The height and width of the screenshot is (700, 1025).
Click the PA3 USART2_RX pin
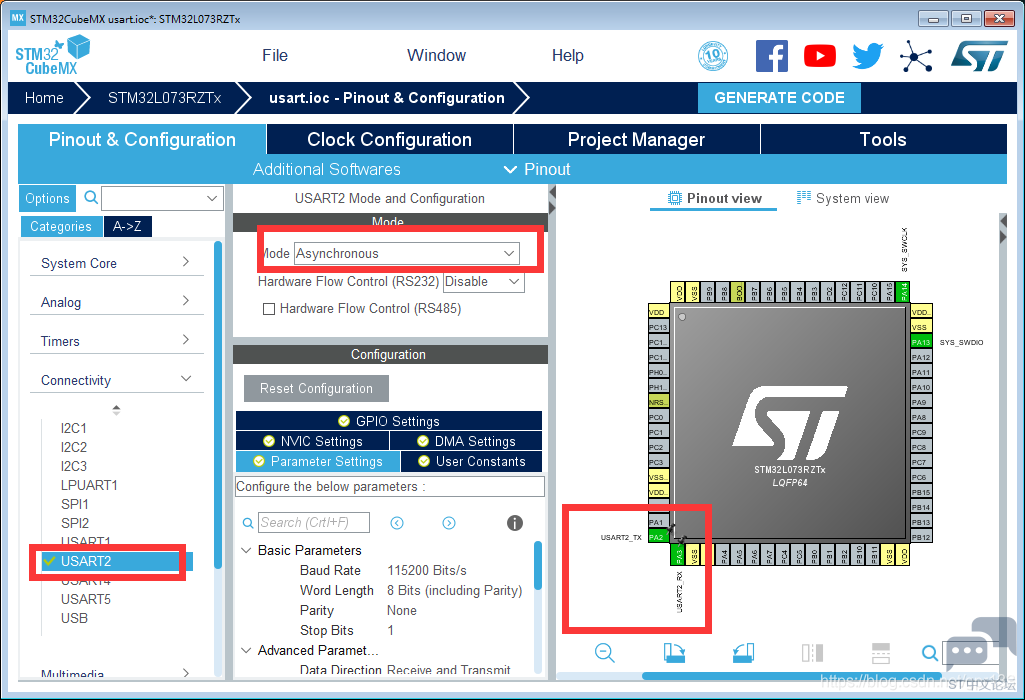tap(679, 555)
